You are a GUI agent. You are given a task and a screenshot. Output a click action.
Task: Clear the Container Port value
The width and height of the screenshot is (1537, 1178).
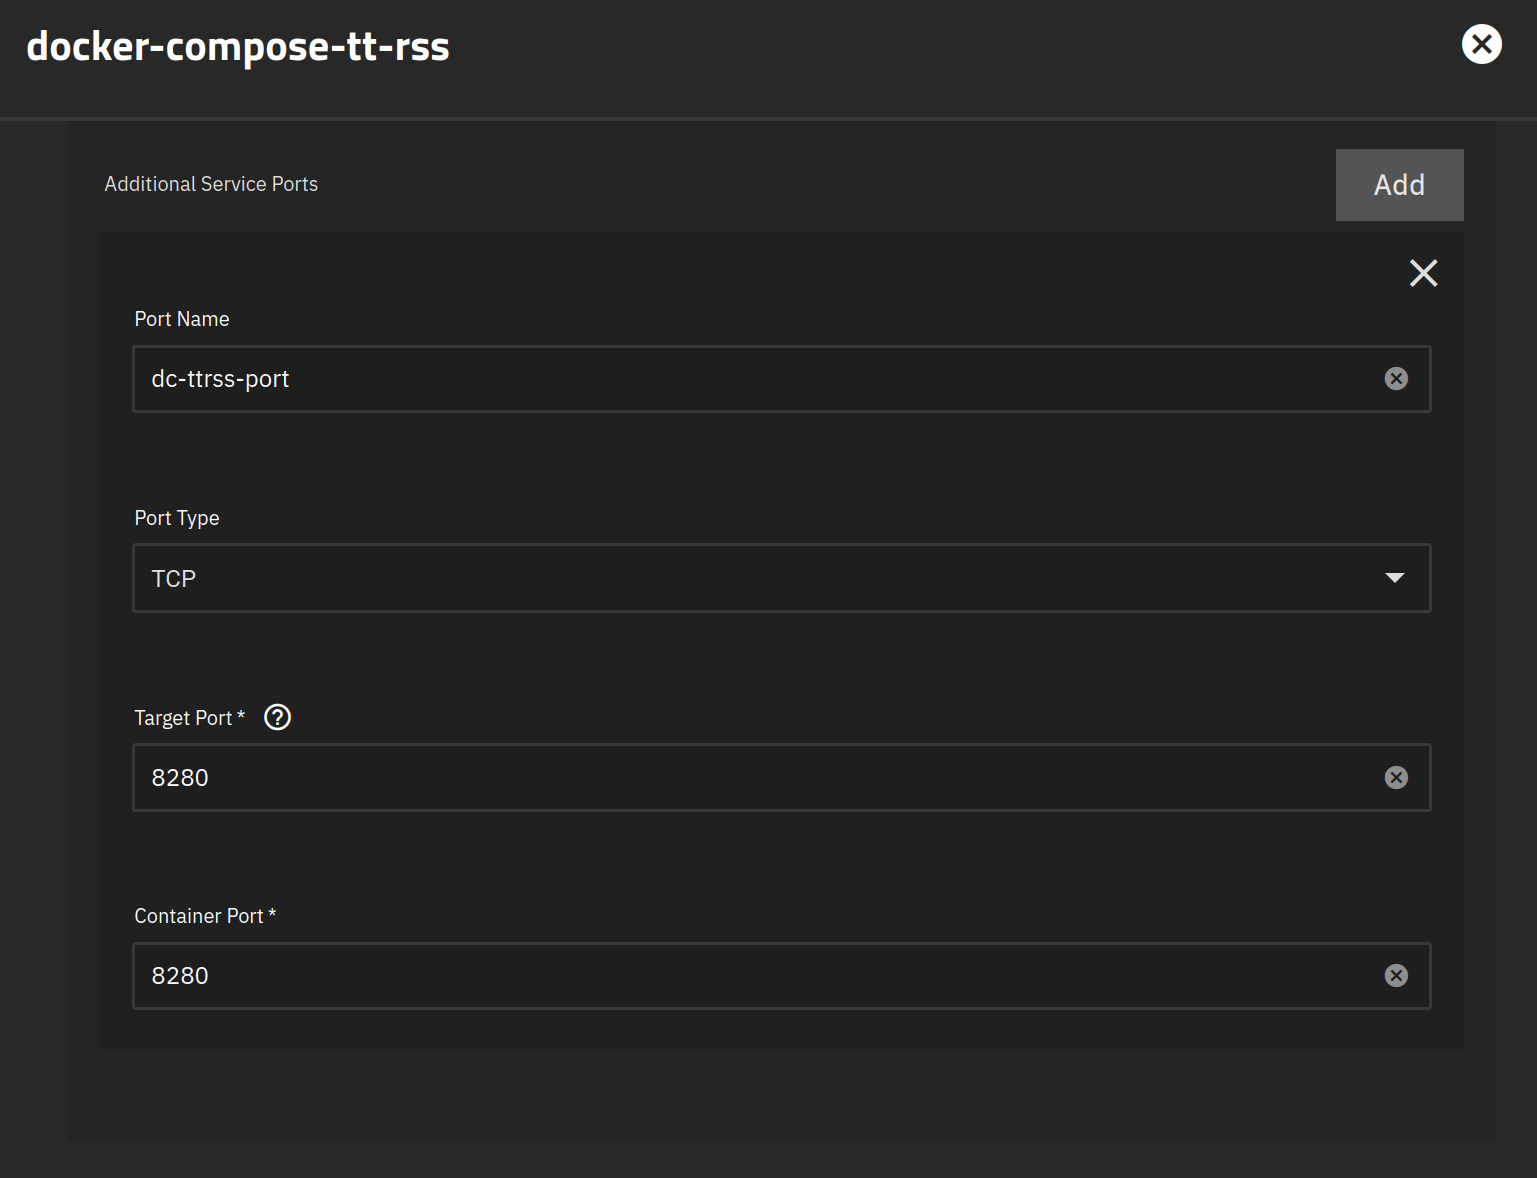(1396, 976)
